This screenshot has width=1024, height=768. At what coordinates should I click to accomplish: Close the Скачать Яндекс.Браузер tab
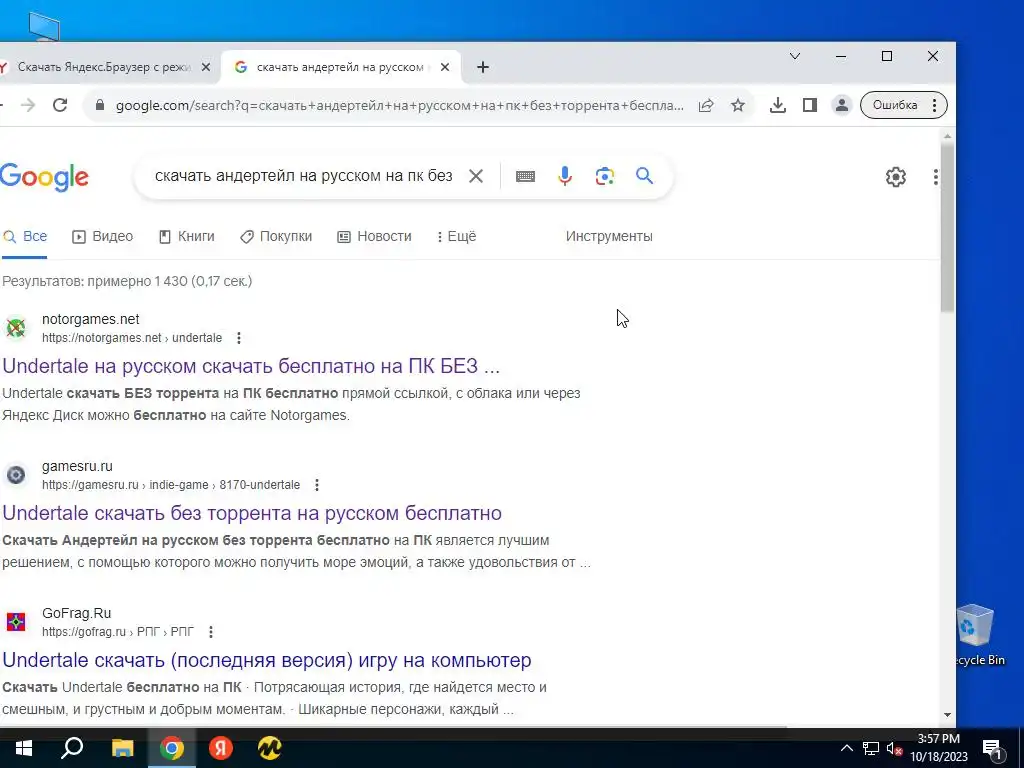point(206,67)
